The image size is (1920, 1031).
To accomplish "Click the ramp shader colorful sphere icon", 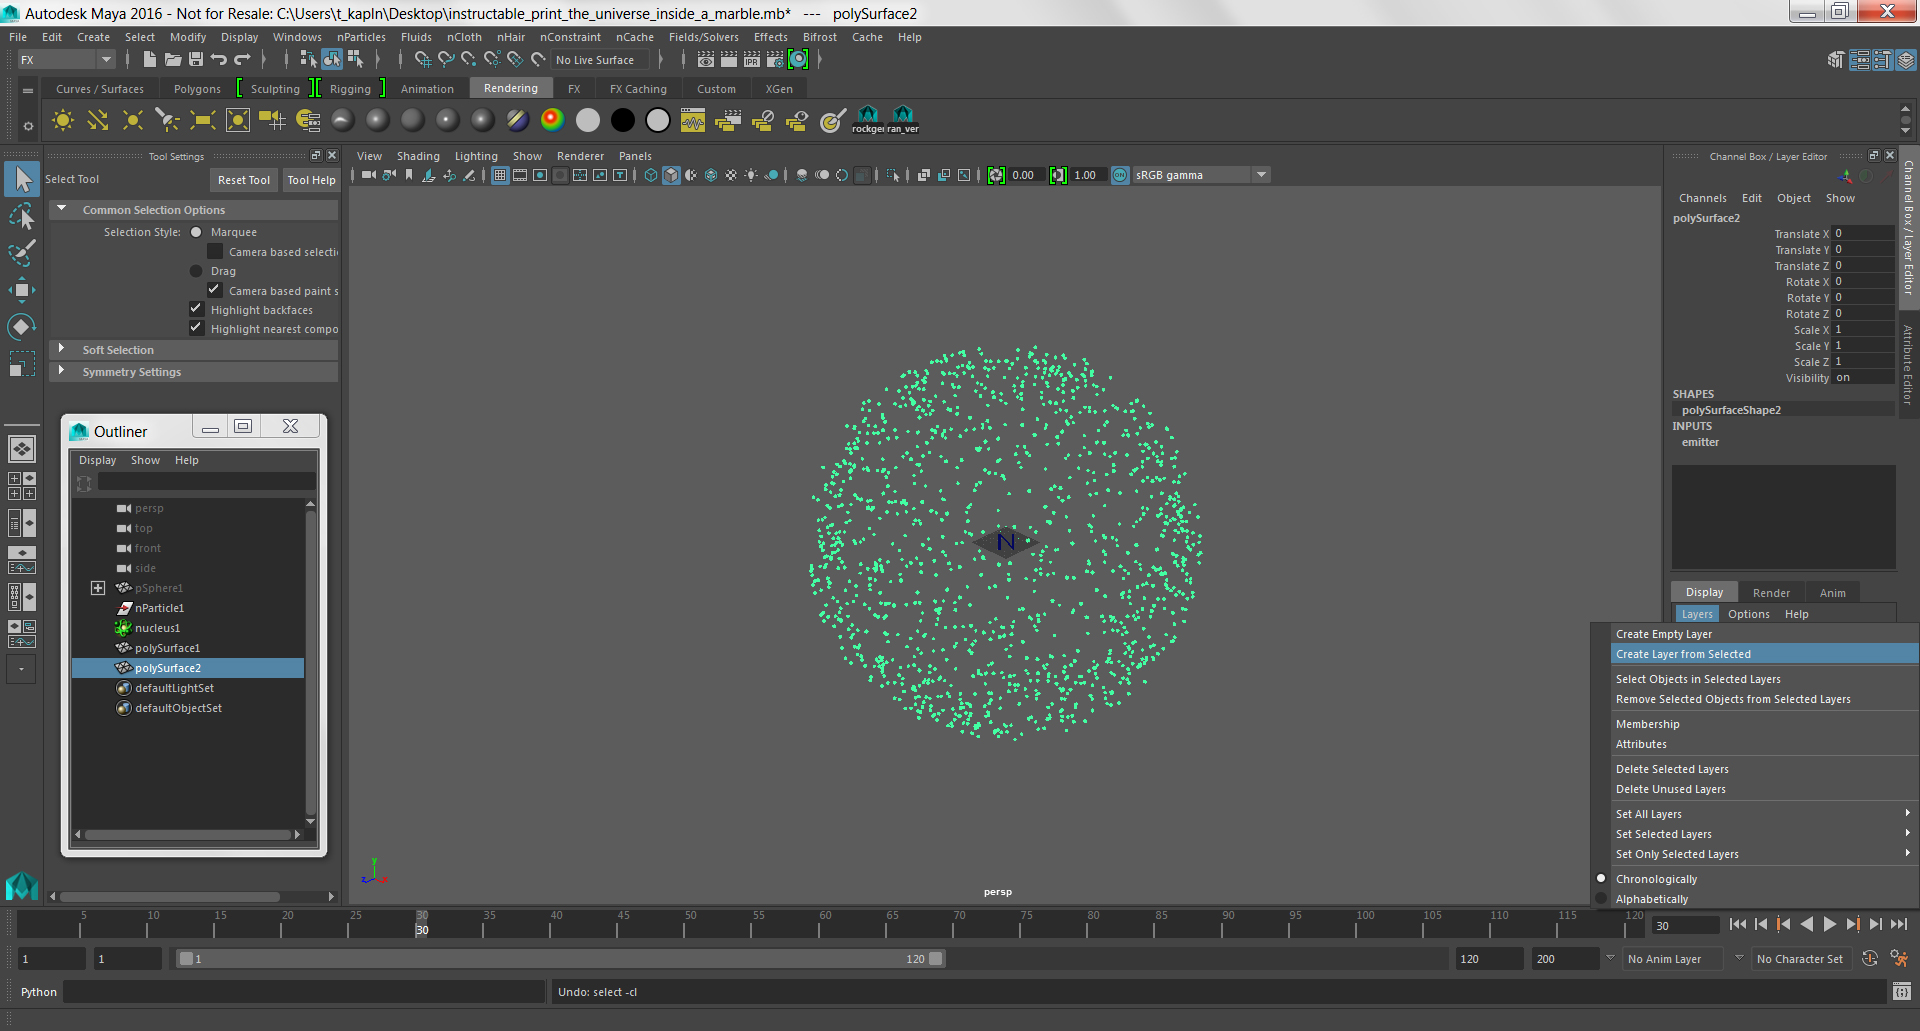I will pos(552,120).
